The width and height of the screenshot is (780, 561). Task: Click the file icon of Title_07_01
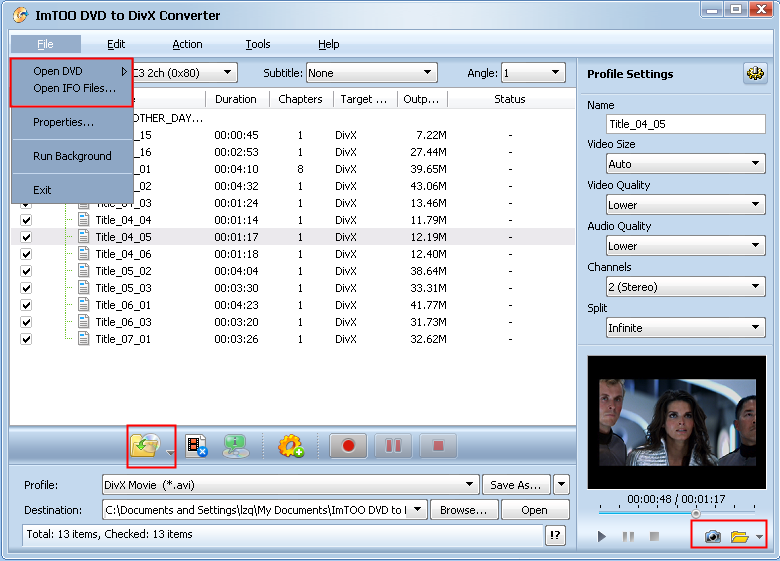click(x=84, y=339)
